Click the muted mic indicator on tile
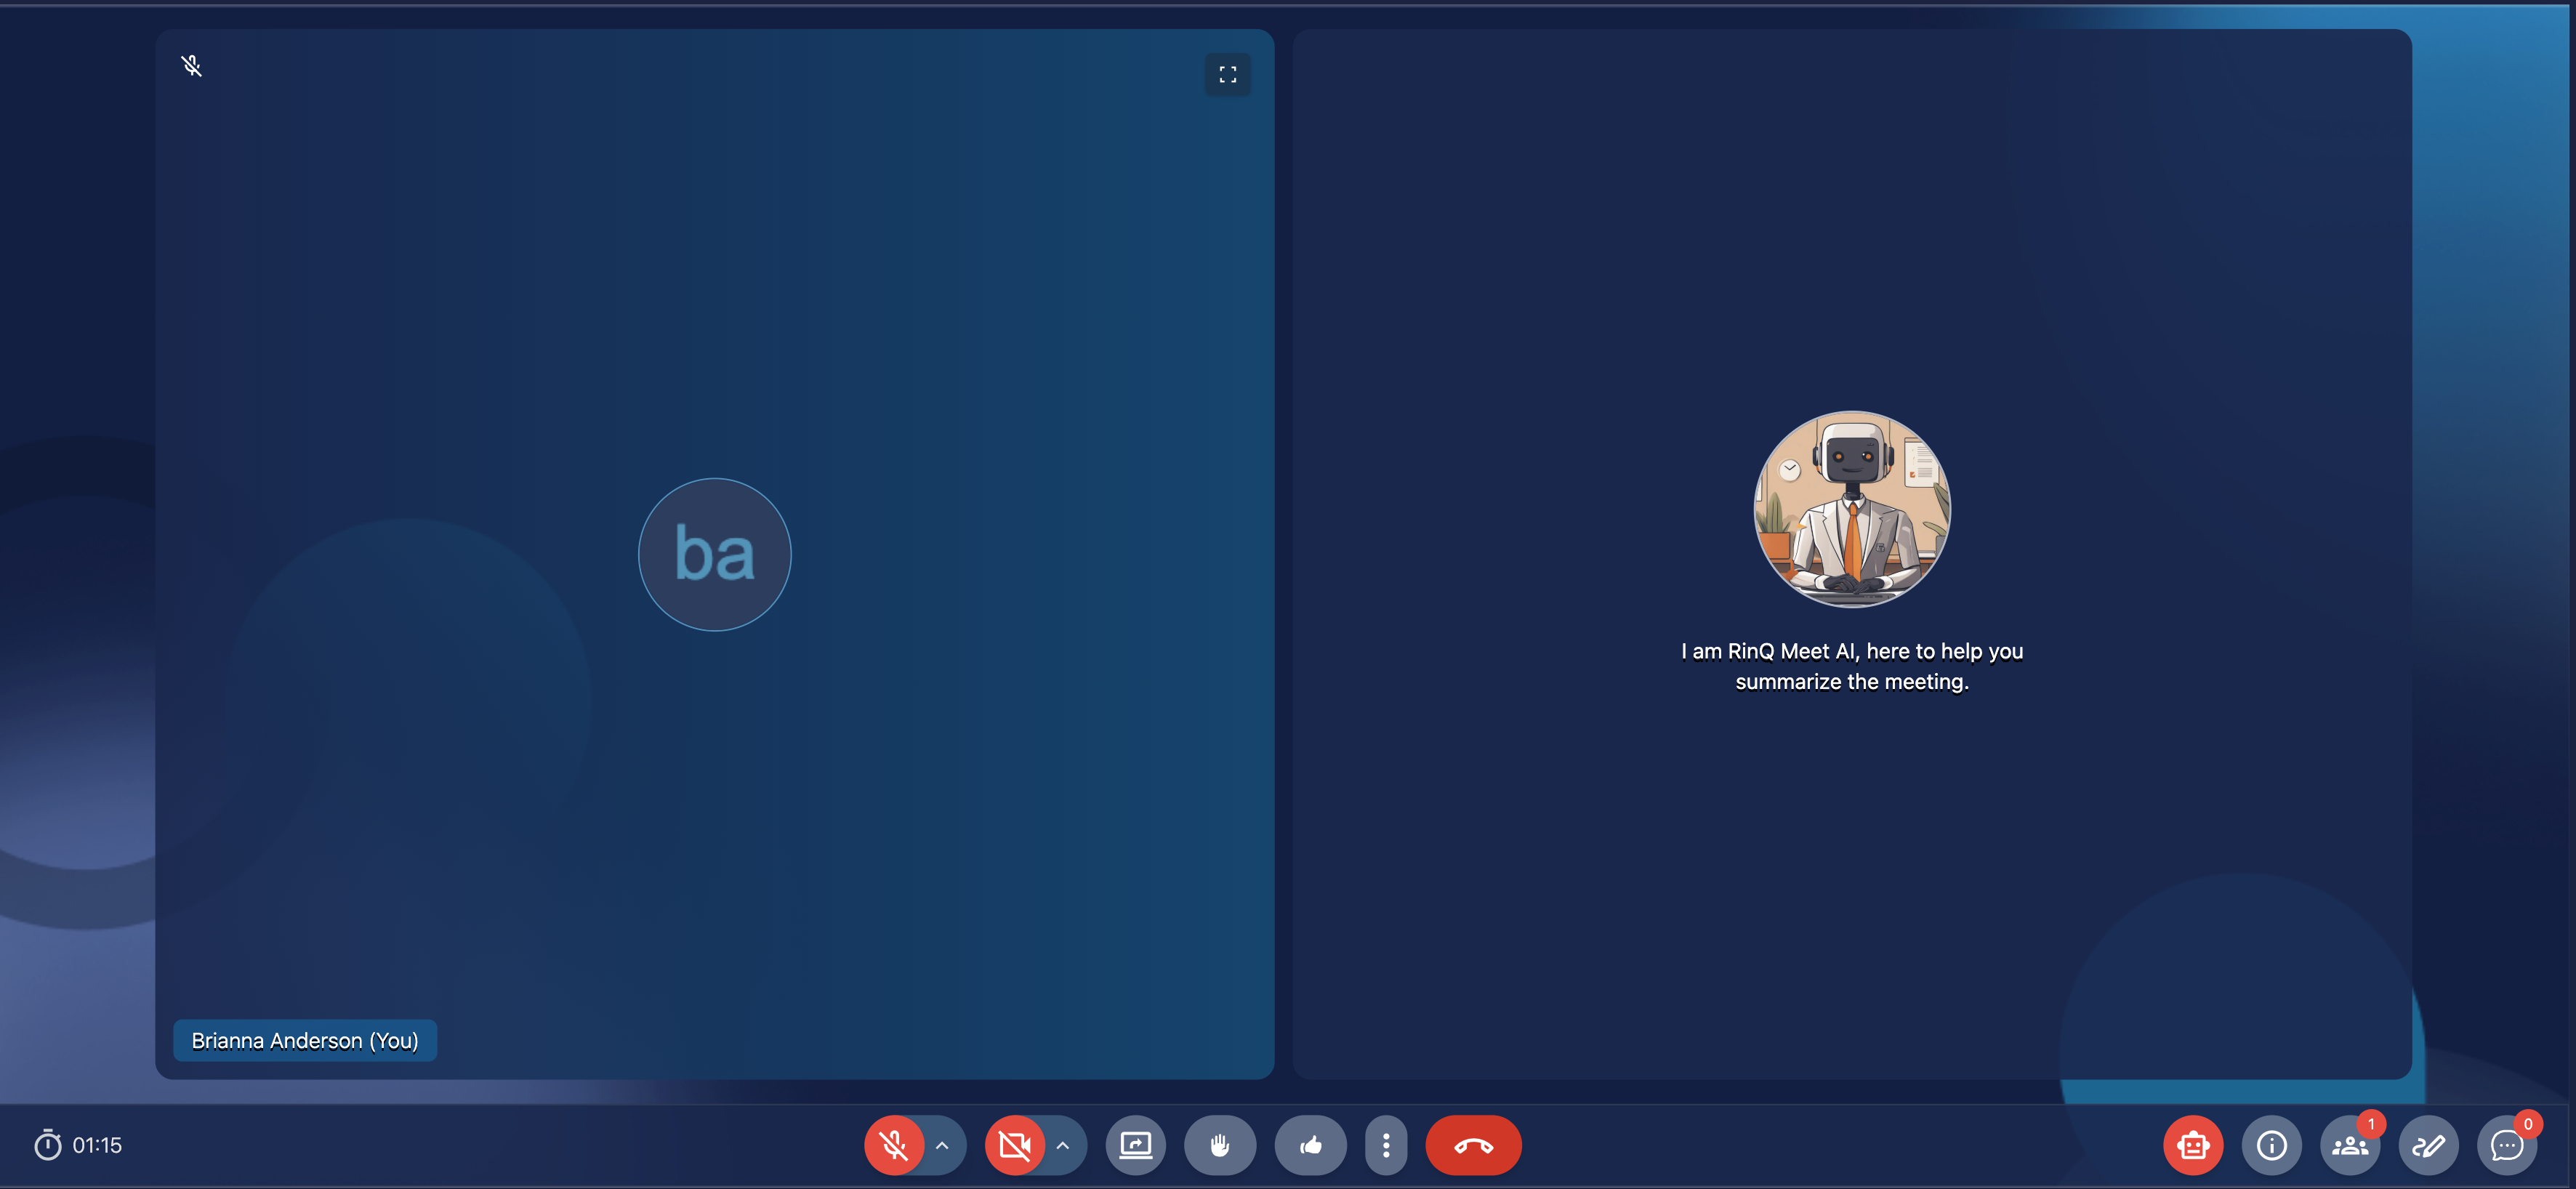This screenshot has height=1189, width=2576. pos(192,66)
